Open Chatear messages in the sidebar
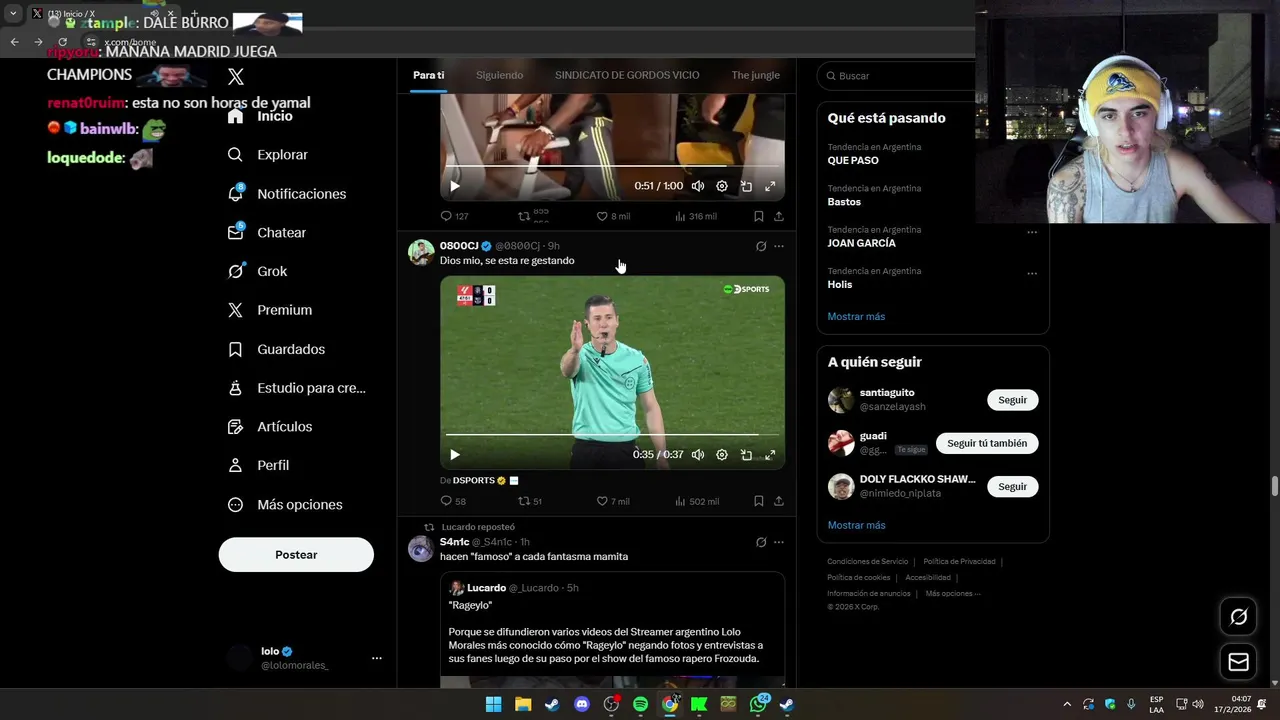 tap(267, 232)
